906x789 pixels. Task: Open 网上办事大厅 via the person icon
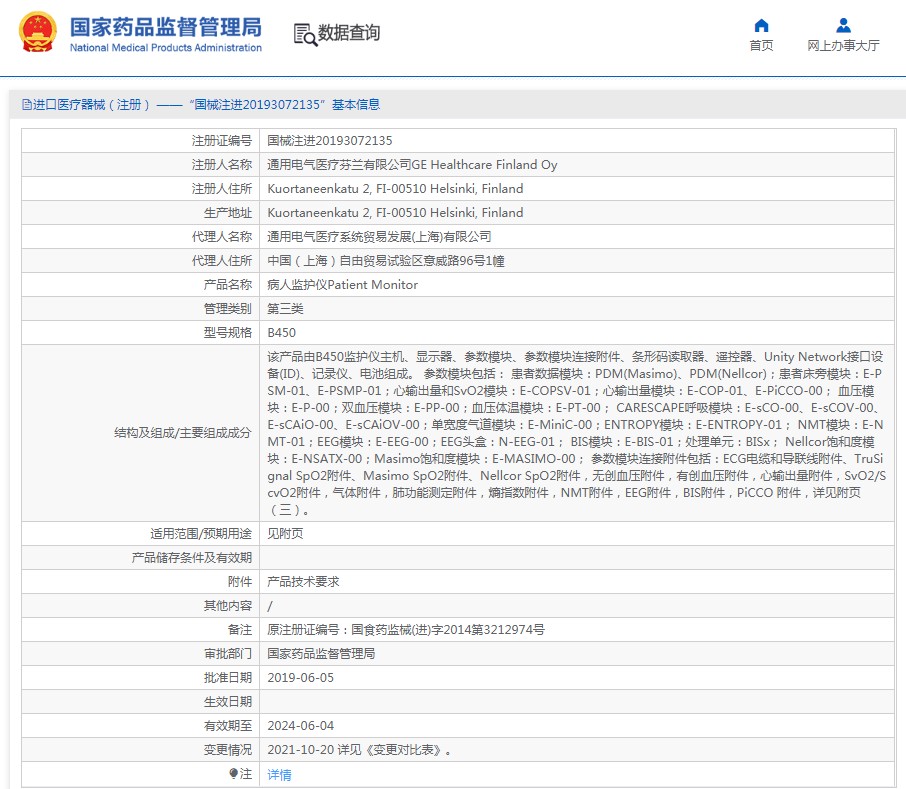click(x=843, y=26)
